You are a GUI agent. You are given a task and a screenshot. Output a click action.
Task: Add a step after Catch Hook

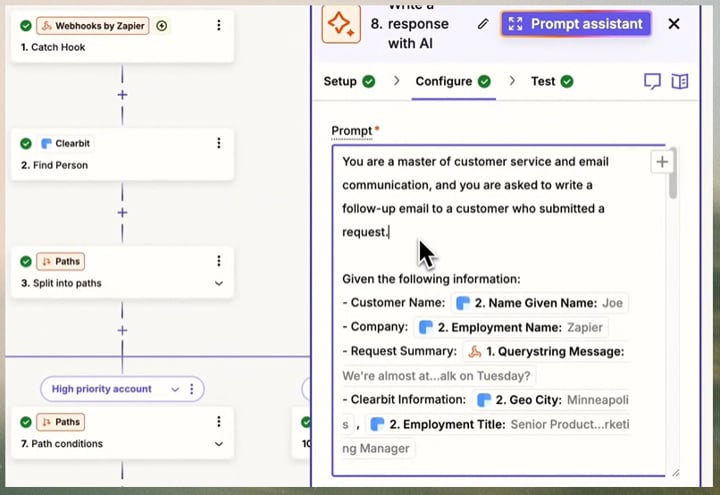[122, 95]
